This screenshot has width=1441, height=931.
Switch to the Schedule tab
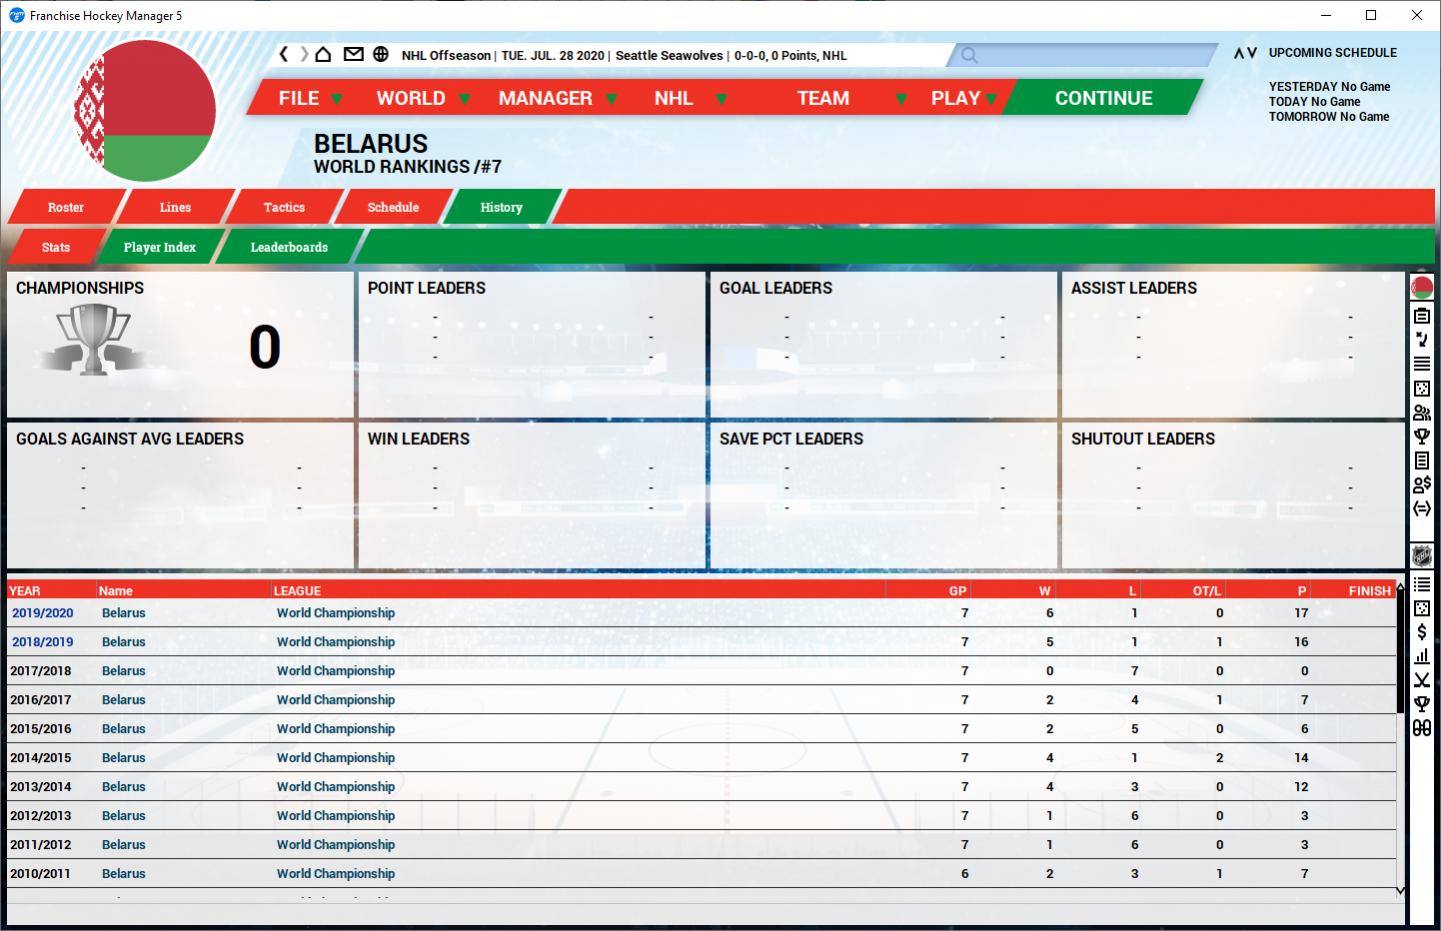tap(393, 207)
